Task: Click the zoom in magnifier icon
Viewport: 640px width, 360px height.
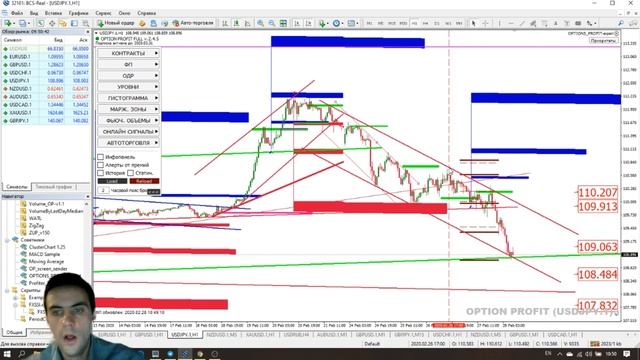Action: click(x=260, y=23)
